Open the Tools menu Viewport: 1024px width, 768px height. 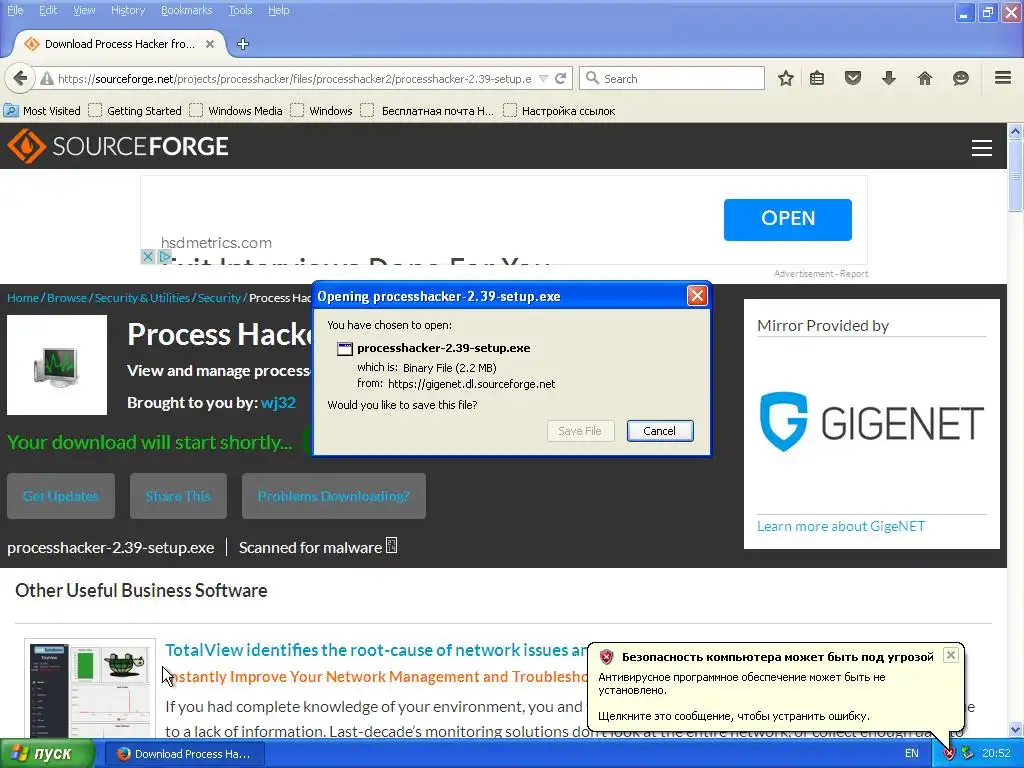tap(240, 10)
